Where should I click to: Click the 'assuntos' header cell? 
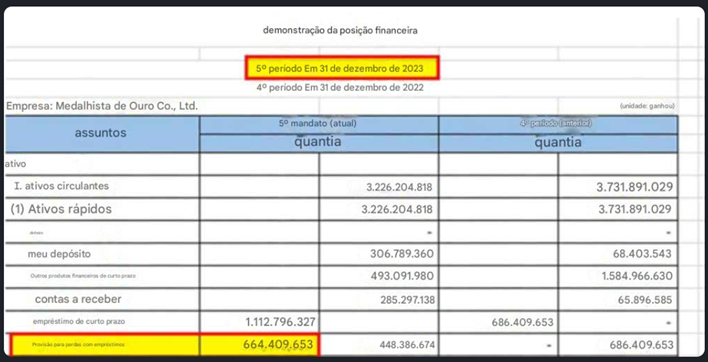tap(102, 134)
